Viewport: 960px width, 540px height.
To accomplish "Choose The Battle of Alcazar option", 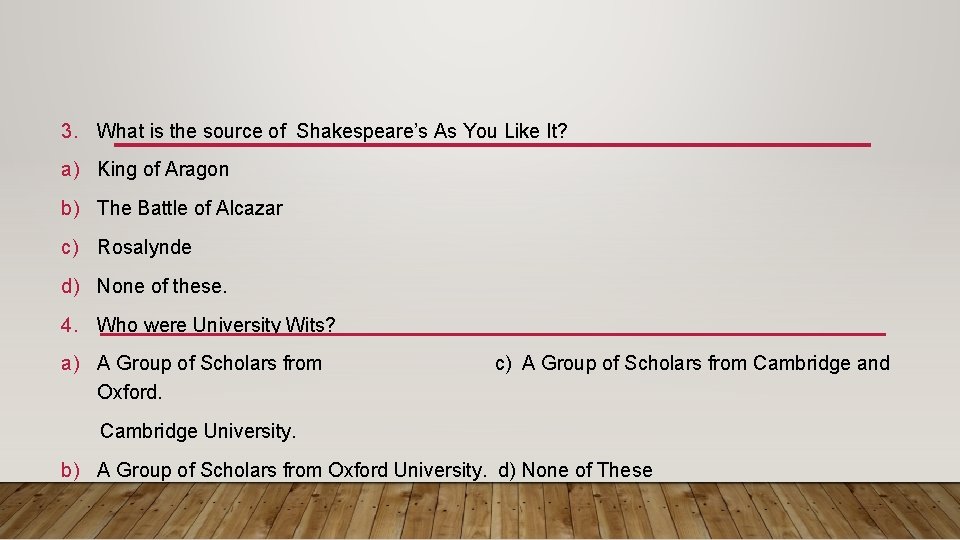I will click(x=190, y=208).
